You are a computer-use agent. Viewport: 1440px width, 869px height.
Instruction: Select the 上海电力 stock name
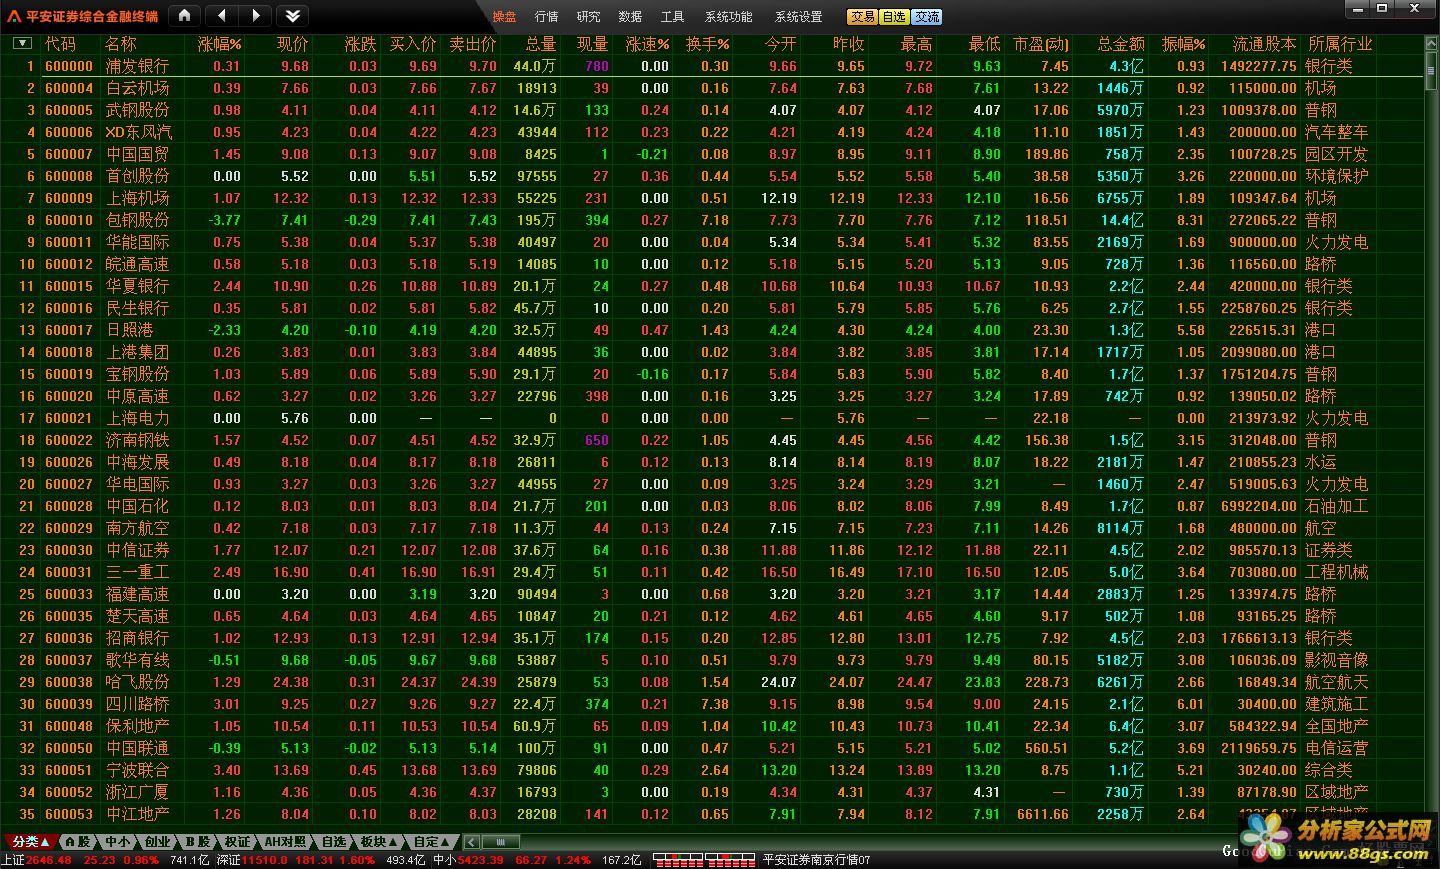[137, 418]
